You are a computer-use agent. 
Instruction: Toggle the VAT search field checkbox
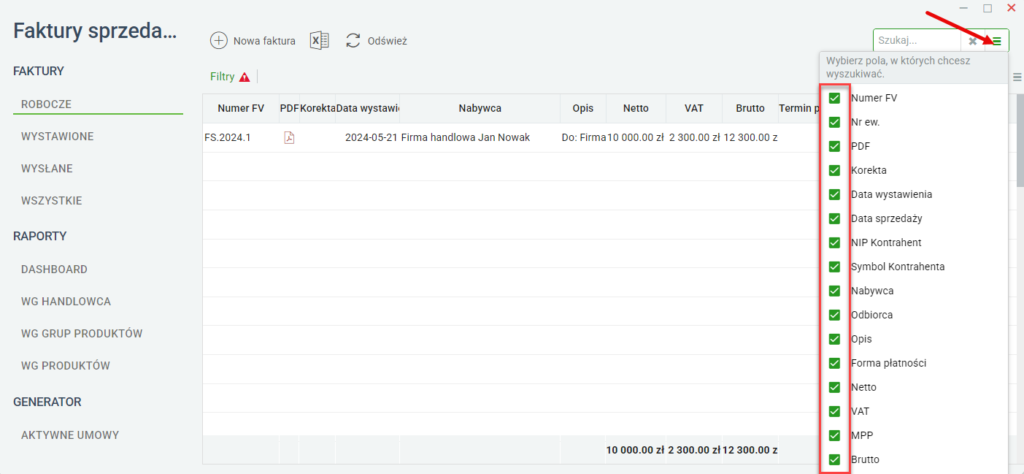[x=834, y=411]
